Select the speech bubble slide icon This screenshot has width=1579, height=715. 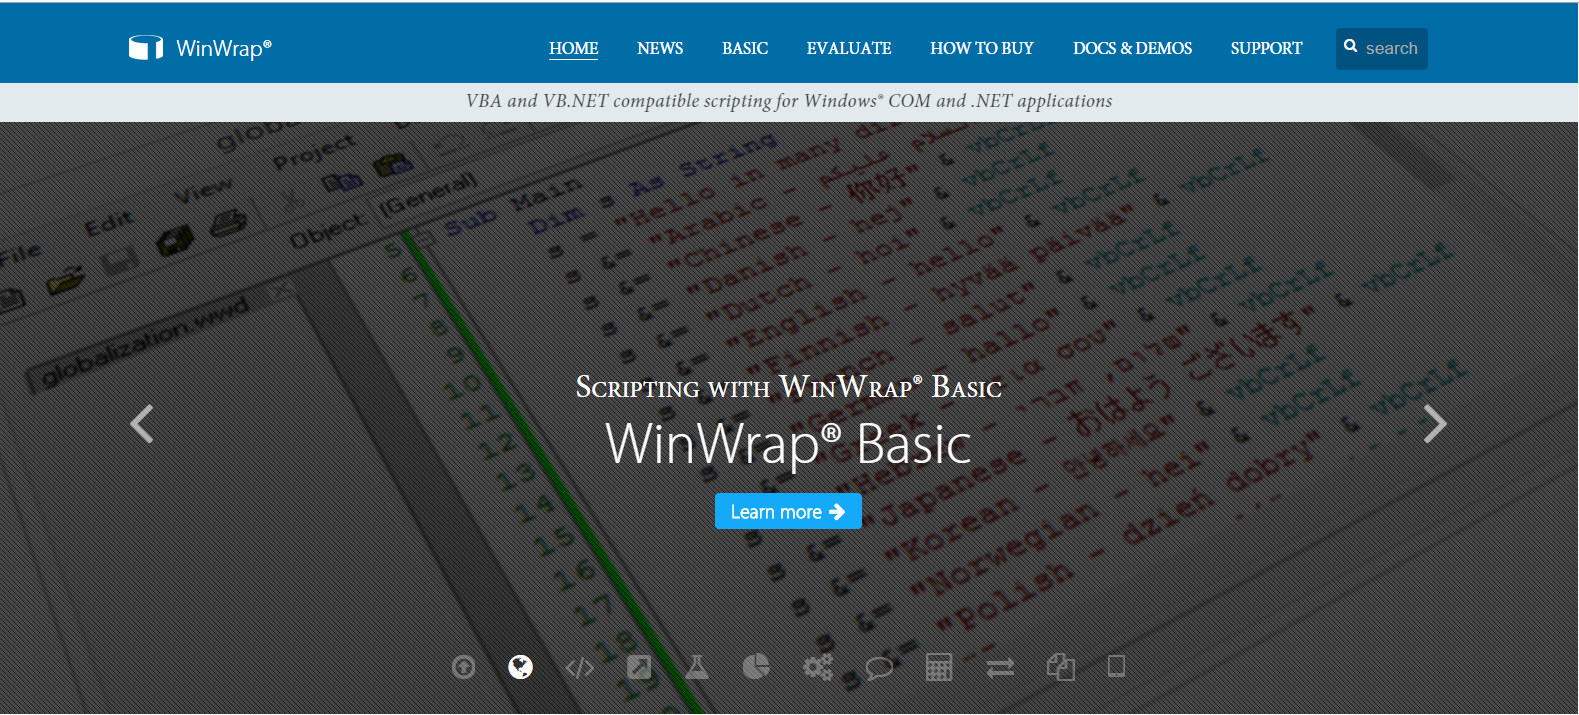[879, 667]
